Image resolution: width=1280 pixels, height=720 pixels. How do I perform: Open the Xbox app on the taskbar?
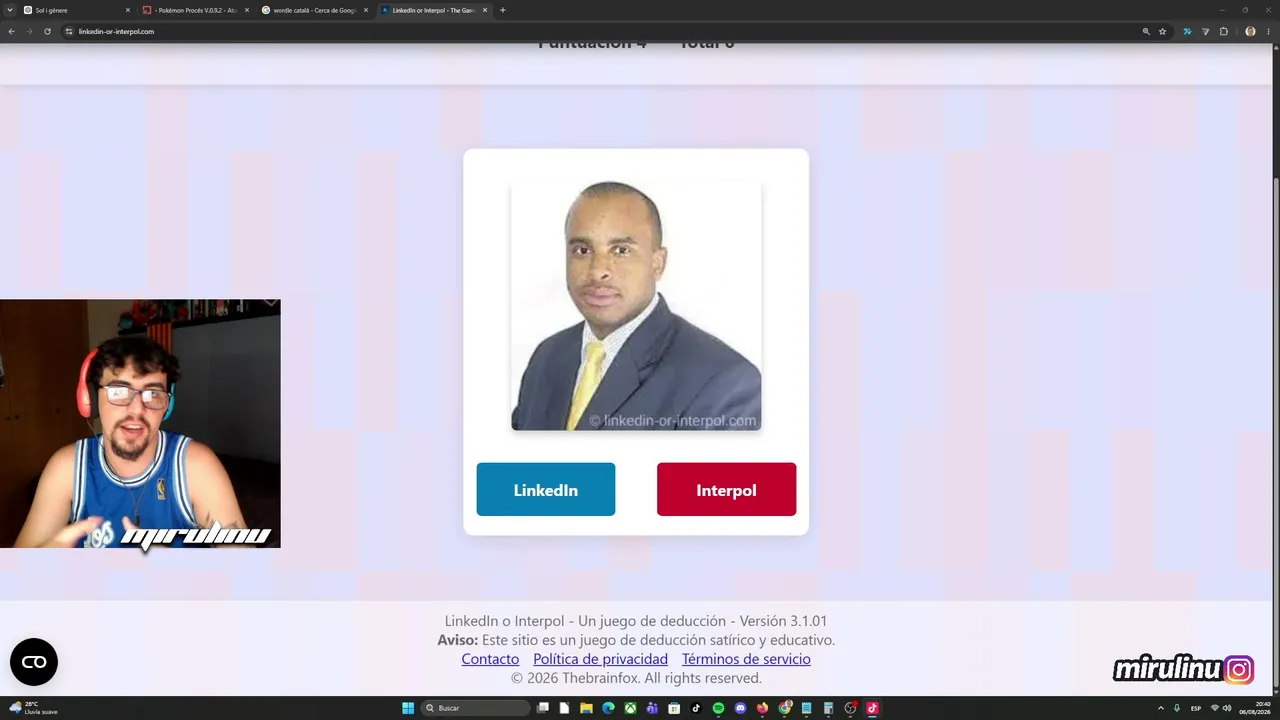click(x=630, y=708)
